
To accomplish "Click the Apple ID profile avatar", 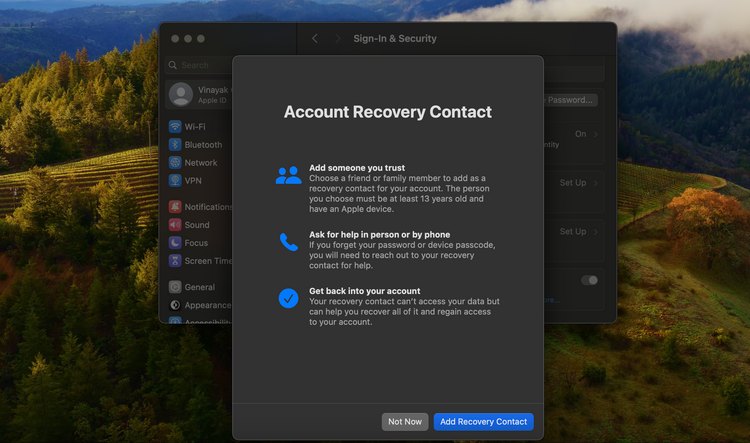I will pyautogui.click(x=181, y=94).
